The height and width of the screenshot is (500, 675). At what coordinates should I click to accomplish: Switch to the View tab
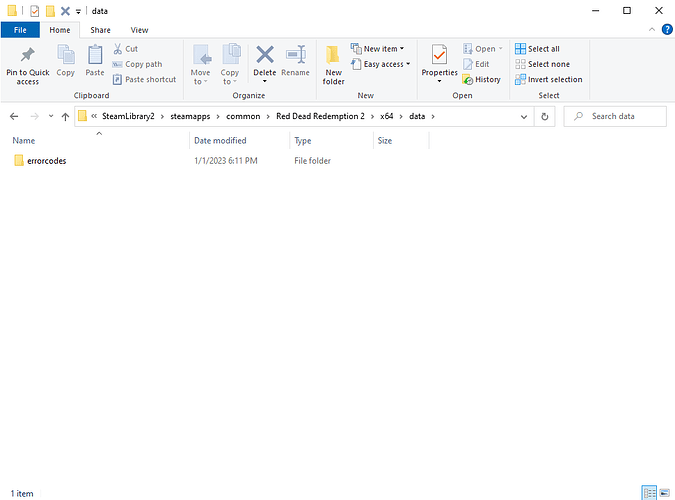point(139,30)
